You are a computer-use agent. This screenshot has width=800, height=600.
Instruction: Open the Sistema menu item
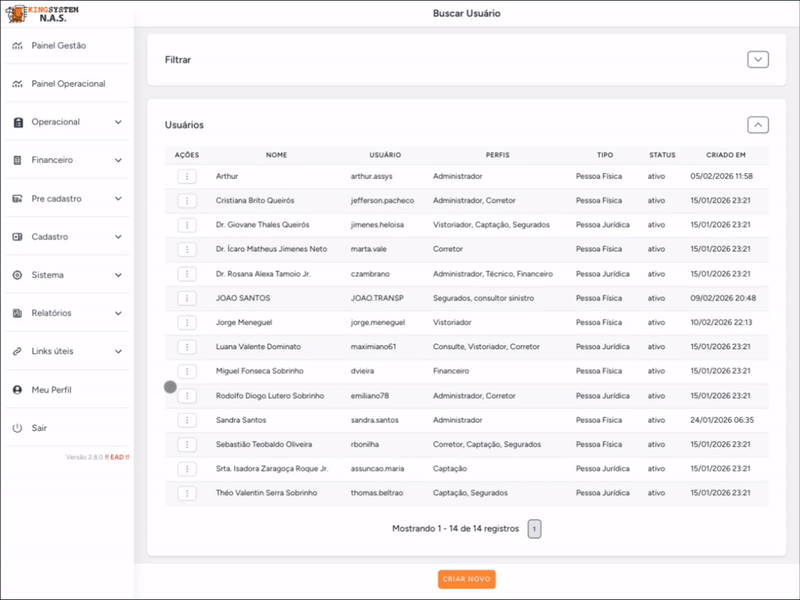[x=48, y=275]
